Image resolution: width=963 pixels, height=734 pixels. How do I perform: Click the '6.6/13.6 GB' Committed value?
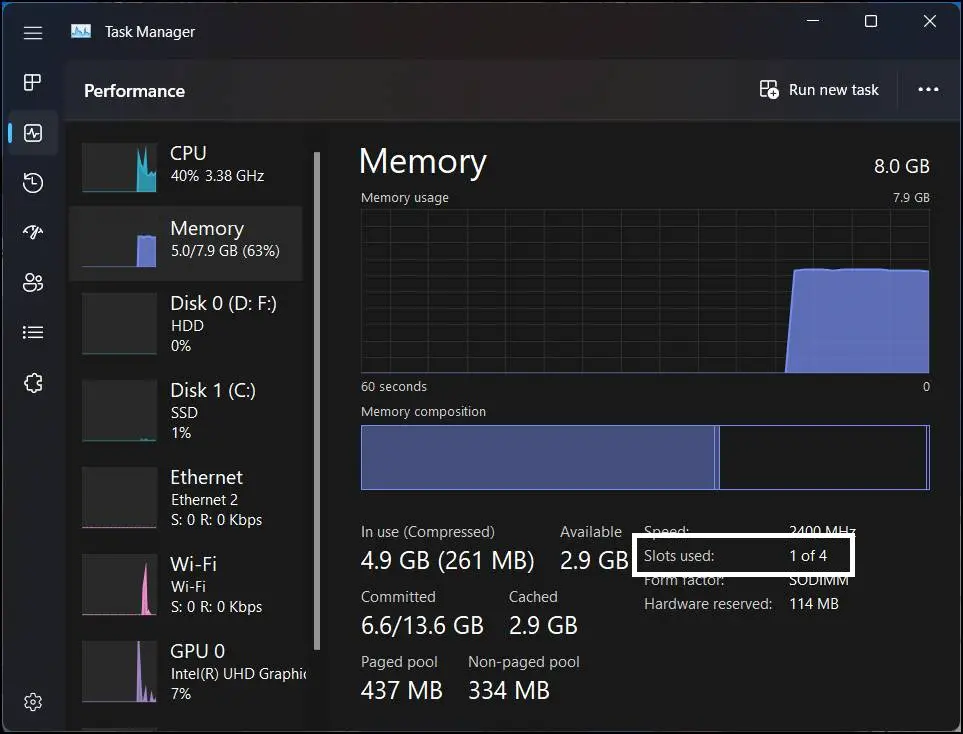(x=422, y=625)
